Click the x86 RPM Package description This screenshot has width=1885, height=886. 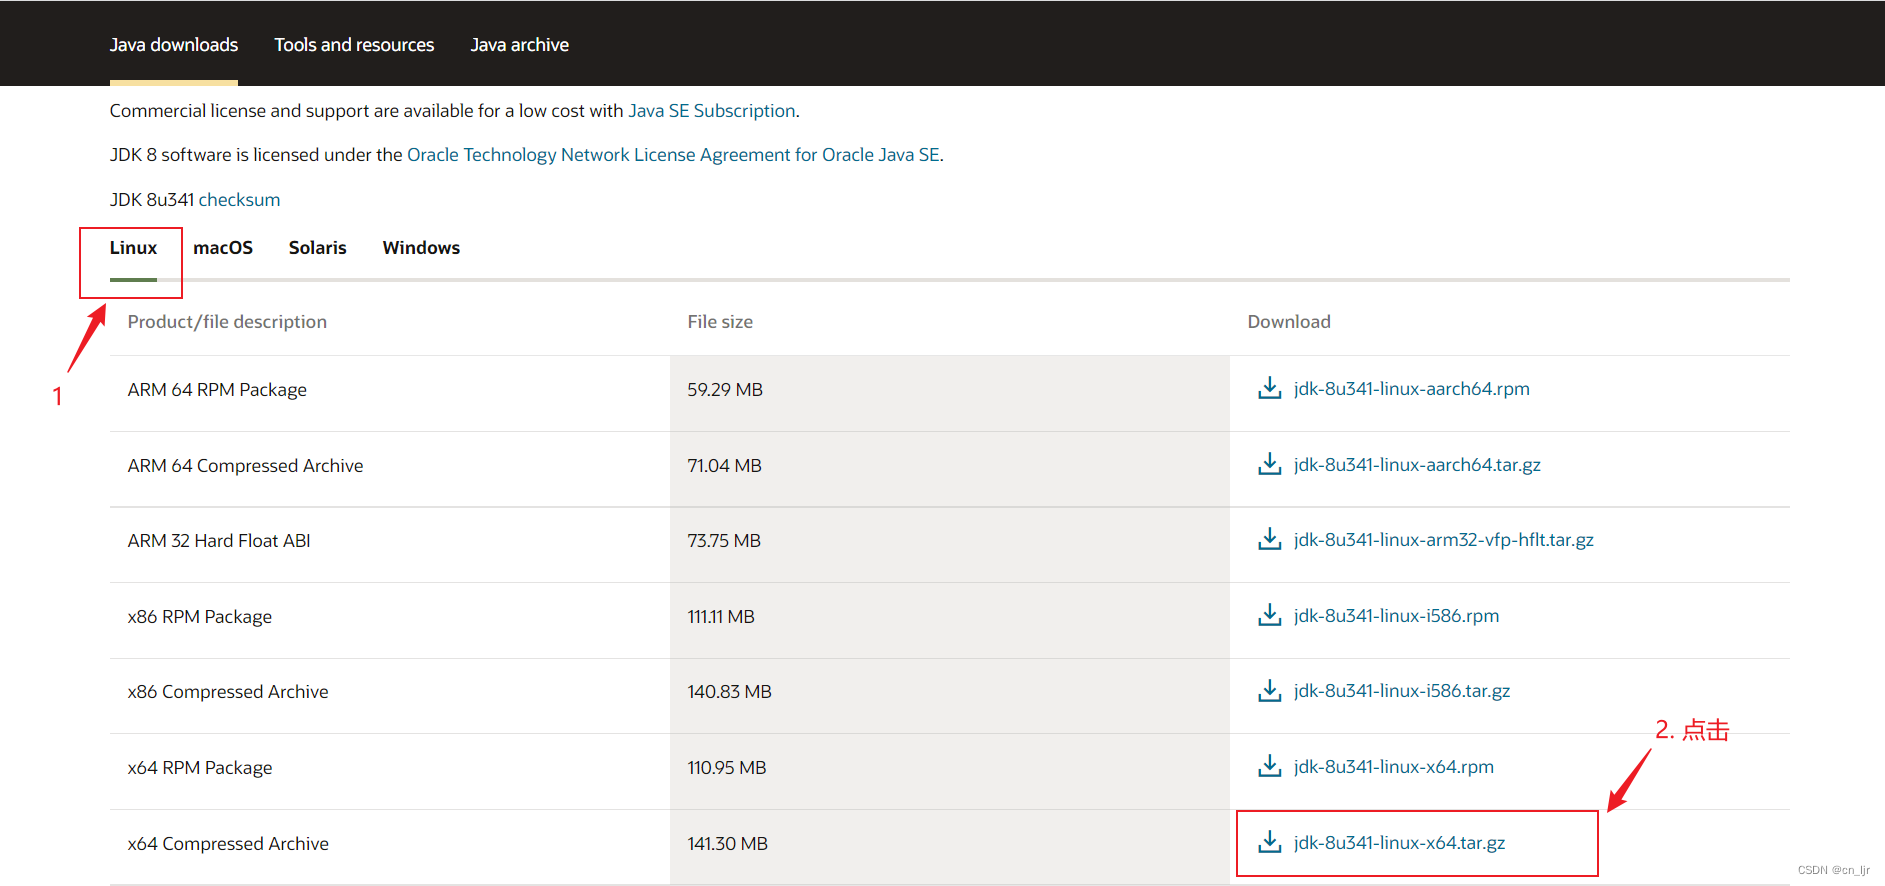(x=199, y=617)
